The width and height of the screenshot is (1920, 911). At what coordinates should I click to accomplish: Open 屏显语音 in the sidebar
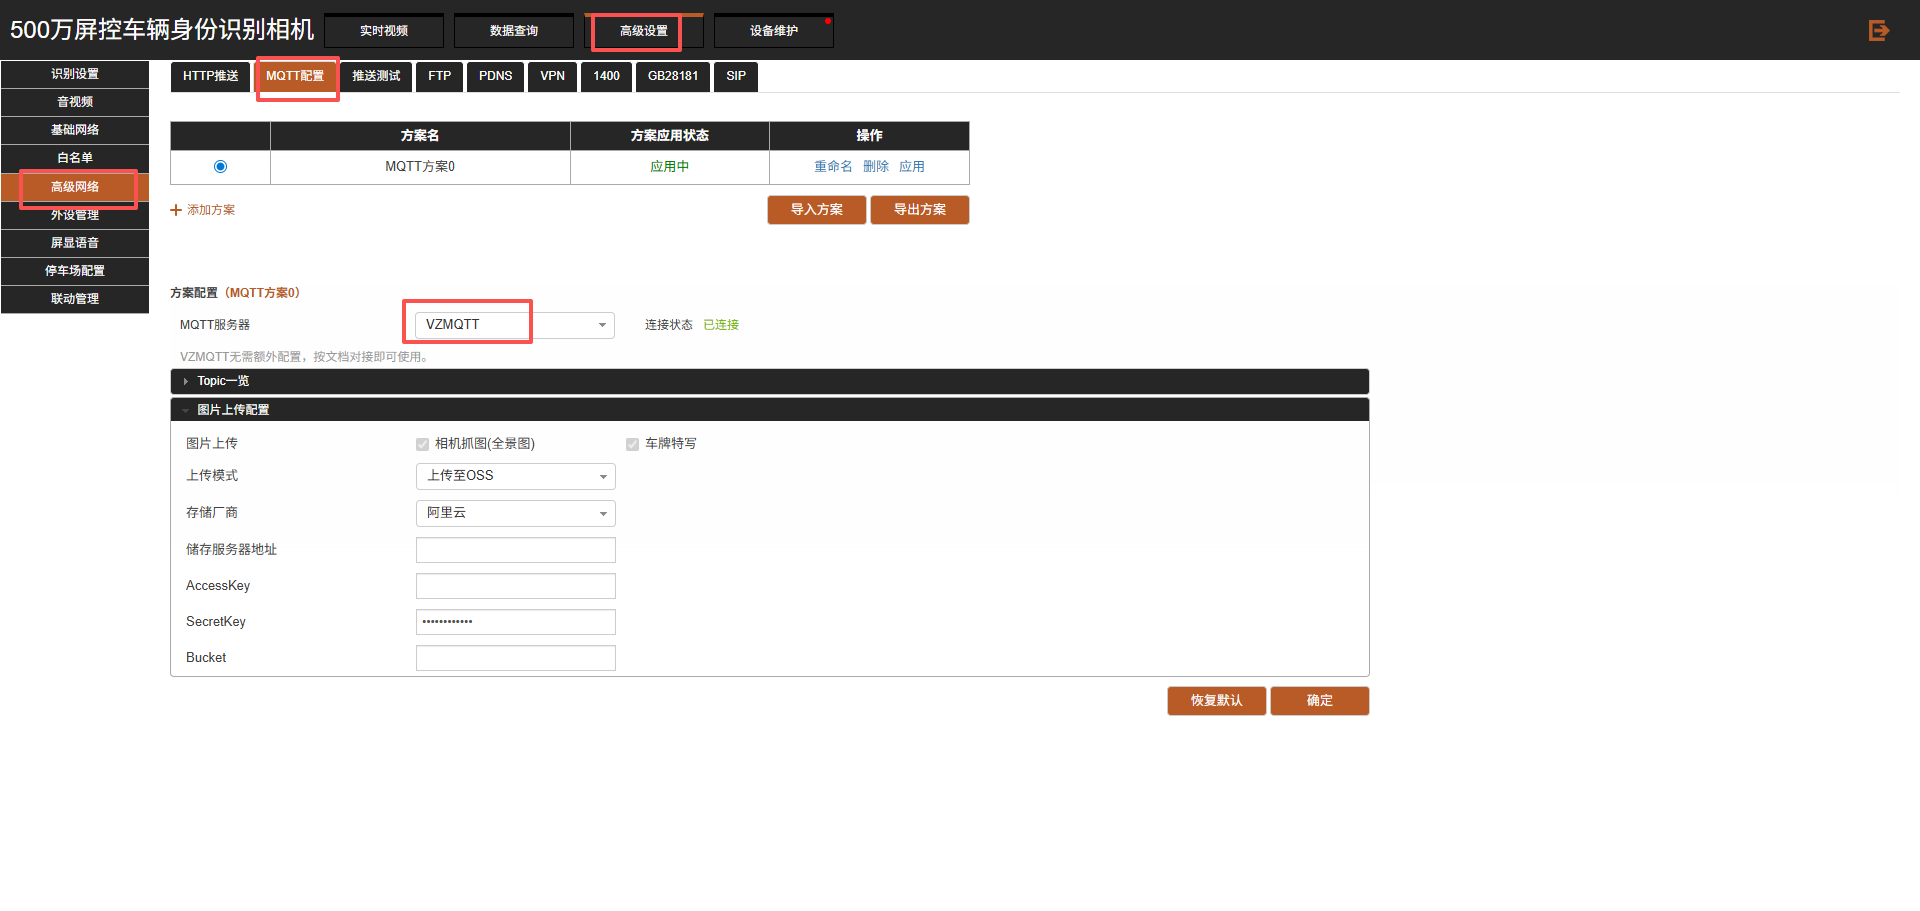point(75,243)
